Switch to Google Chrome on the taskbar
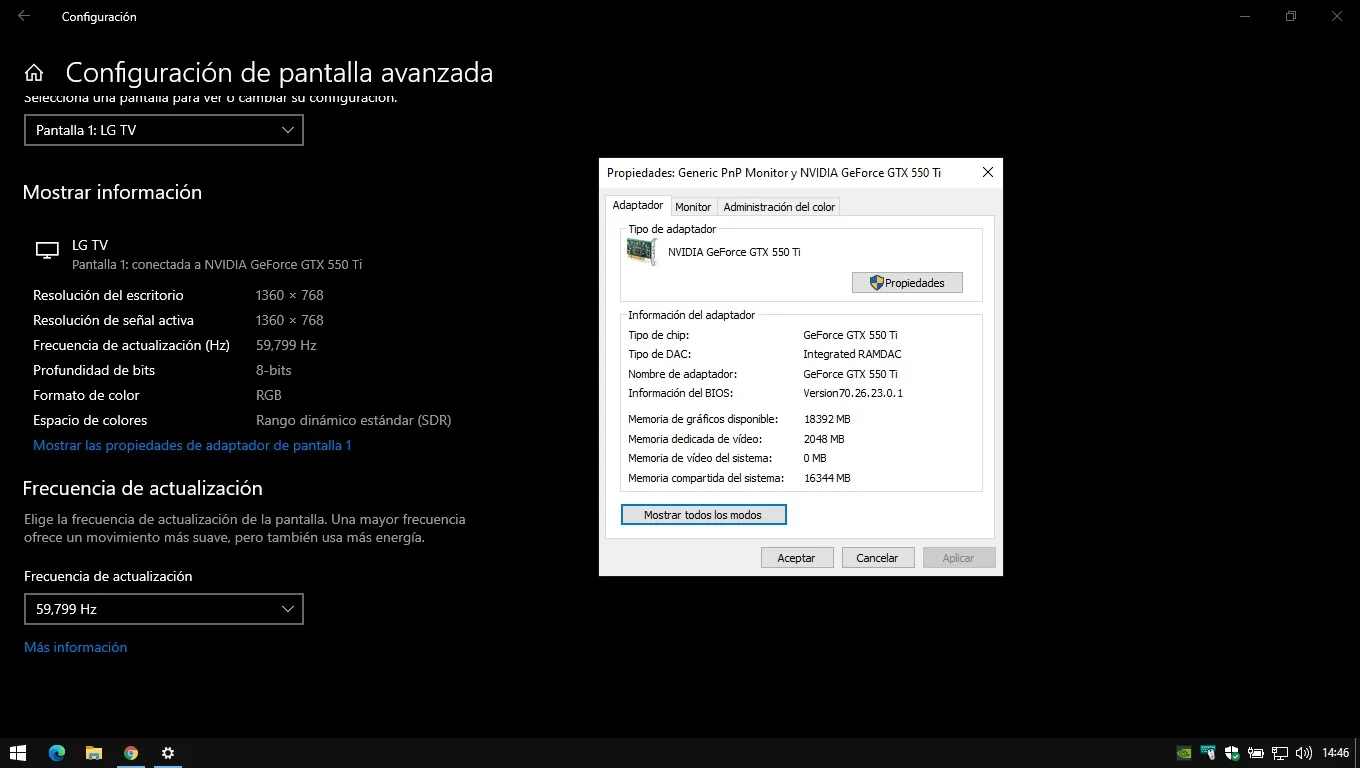Image resolution: width=1360 pixels, height=768 pixels. coord(131,753)
